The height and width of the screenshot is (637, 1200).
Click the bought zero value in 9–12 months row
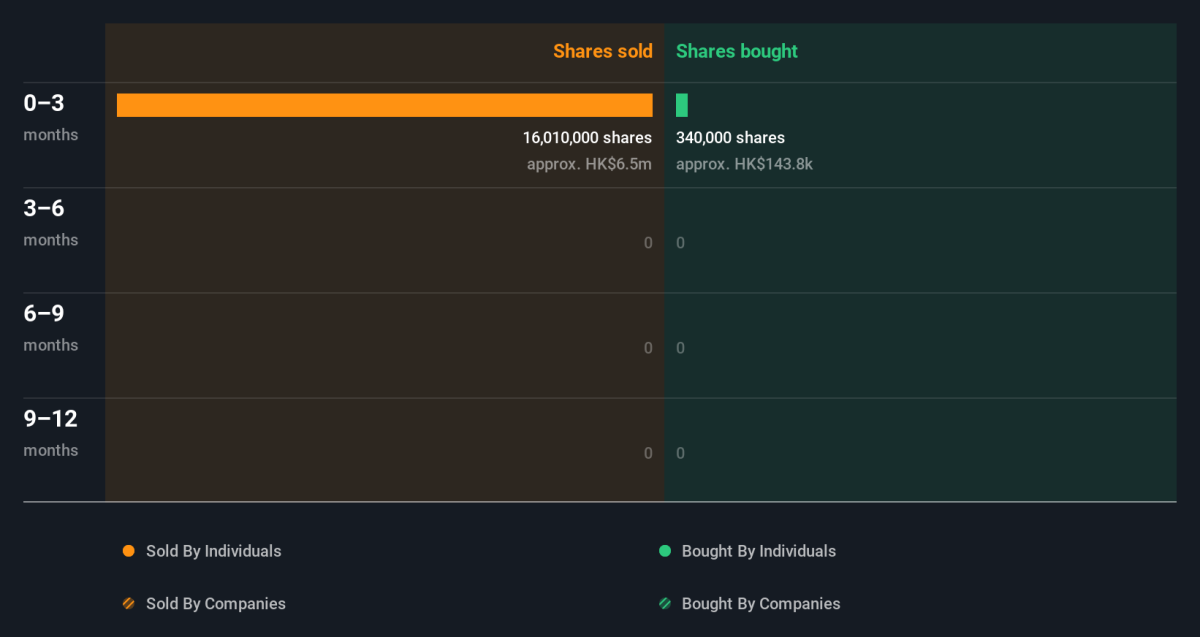pos(681,453)
